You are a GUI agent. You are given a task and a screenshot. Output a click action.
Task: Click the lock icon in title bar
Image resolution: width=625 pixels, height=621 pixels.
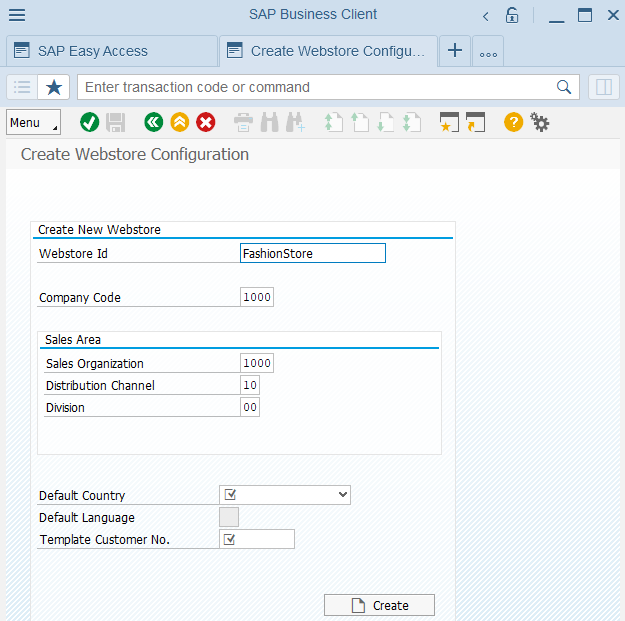[512, 16]
